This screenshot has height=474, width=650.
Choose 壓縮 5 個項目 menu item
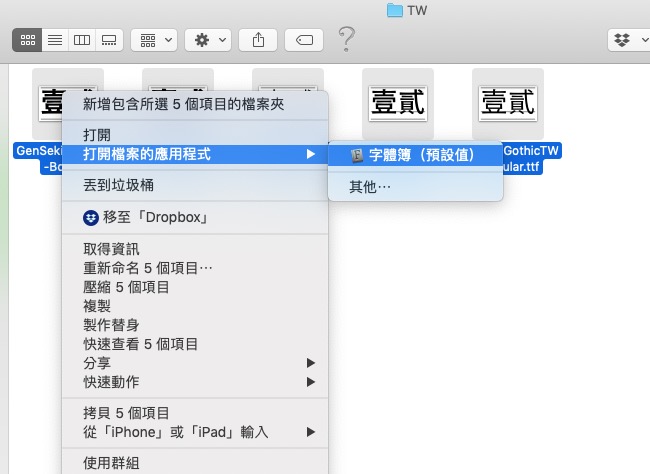coord(195,287)
